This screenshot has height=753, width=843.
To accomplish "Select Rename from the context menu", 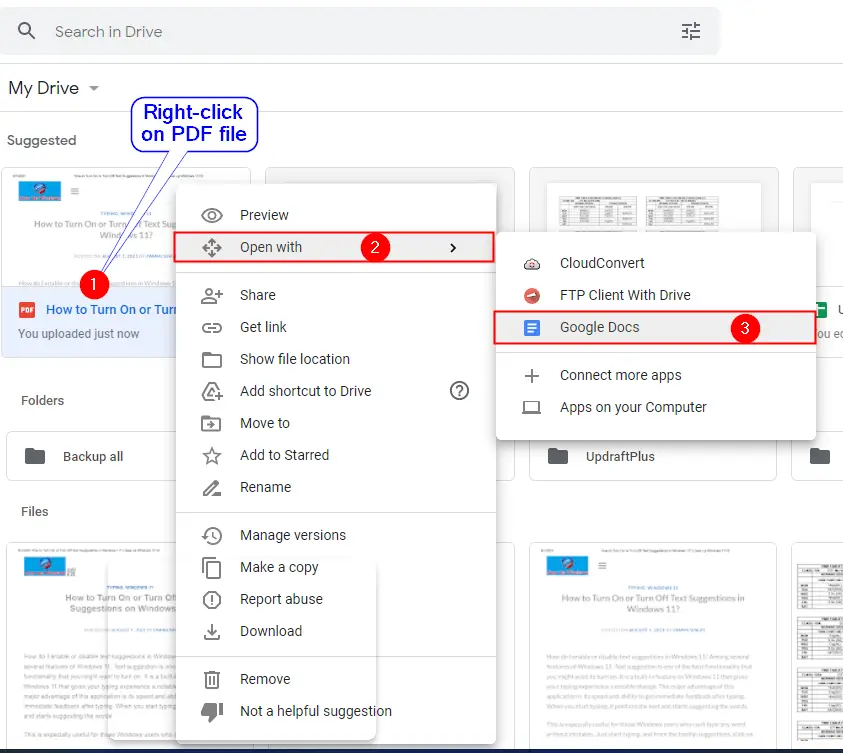I will [336, 487].
